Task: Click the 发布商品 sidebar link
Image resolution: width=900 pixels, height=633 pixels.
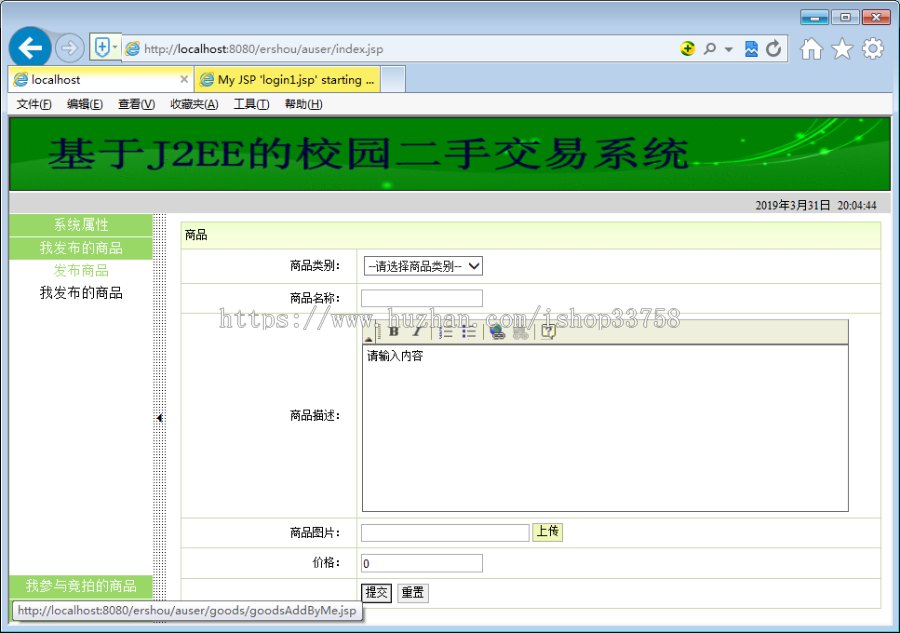Action: (x=83, y=270)
